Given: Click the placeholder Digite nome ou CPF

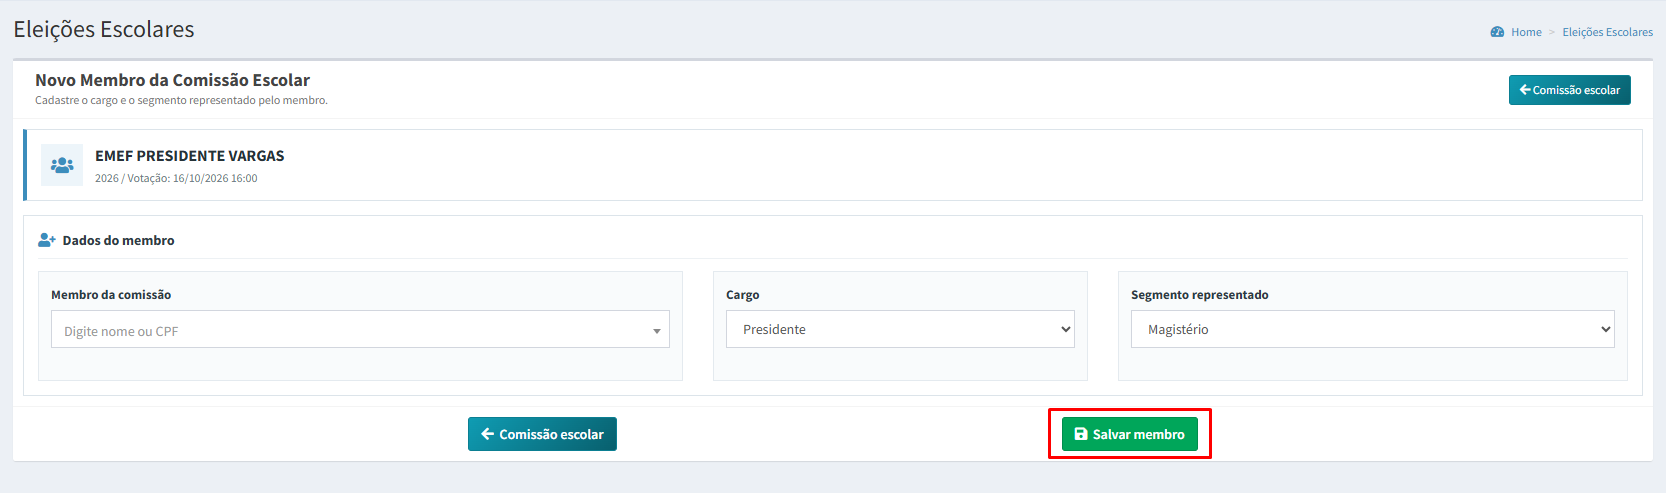Looking at the screenshot, I should coord(121,331).
